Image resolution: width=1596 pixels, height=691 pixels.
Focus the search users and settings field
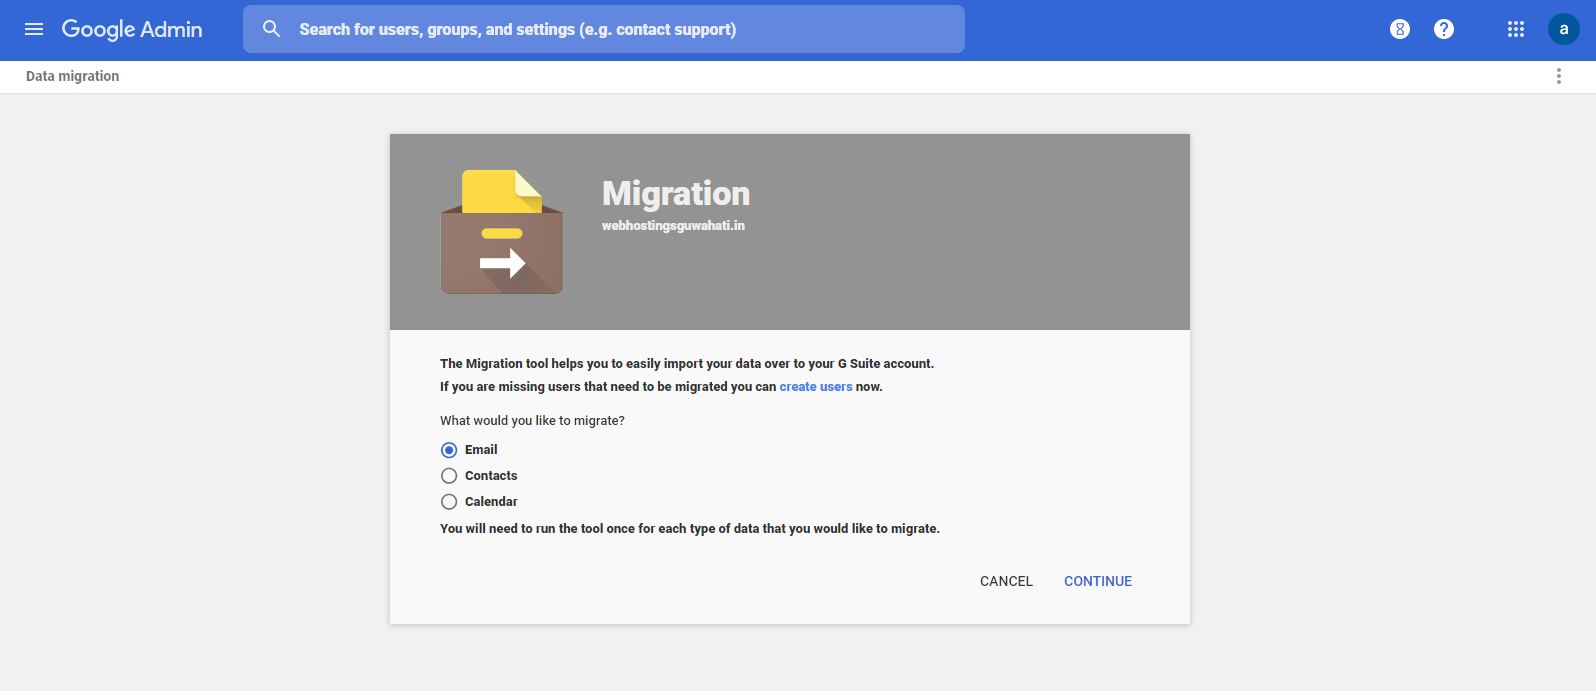tap(604, 29)
